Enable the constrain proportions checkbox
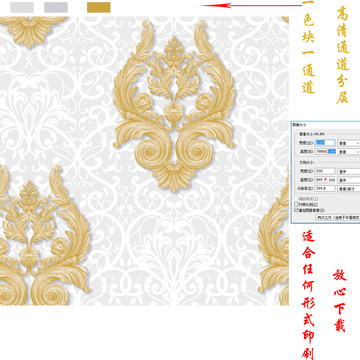 coord(296,204)
